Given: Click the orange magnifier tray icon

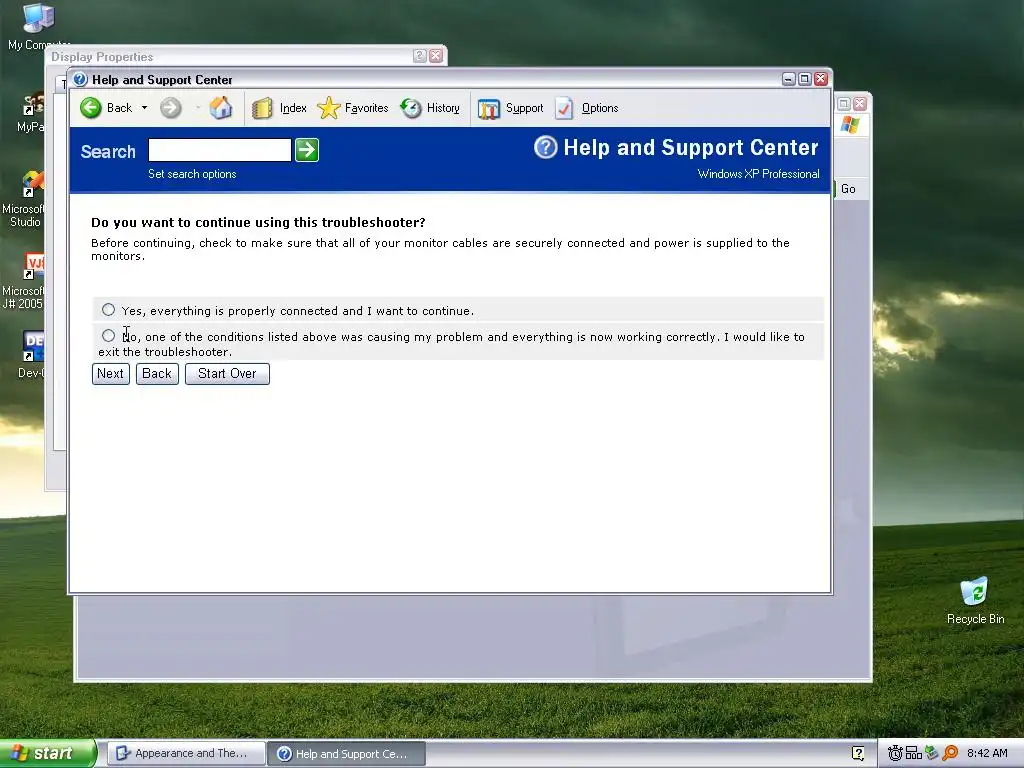Looking at the screenshot, I should click(950, 754).
